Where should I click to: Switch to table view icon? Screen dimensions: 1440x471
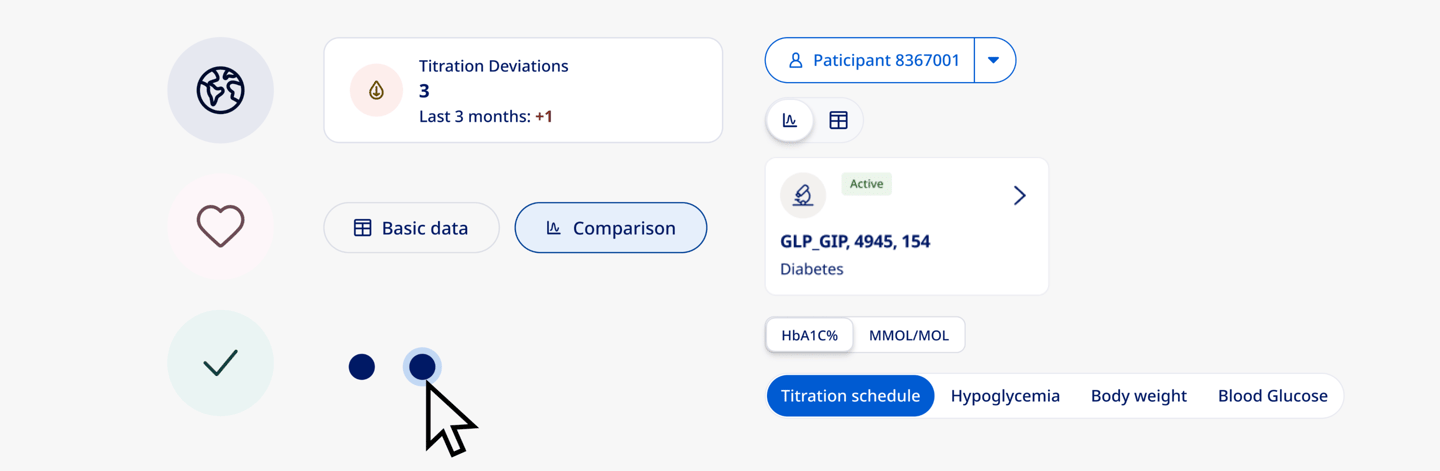(x=838, y=121)
